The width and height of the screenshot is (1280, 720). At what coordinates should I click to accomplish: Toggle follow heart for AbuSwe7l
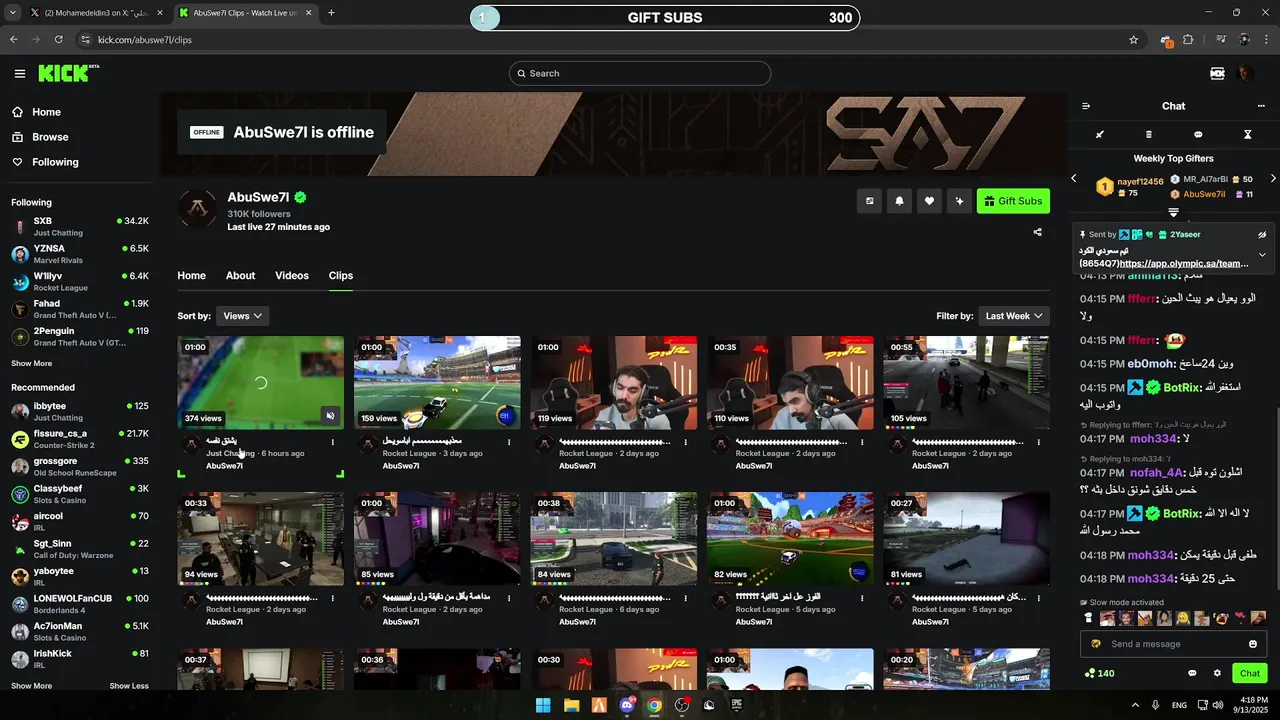[x=929, y=201]
